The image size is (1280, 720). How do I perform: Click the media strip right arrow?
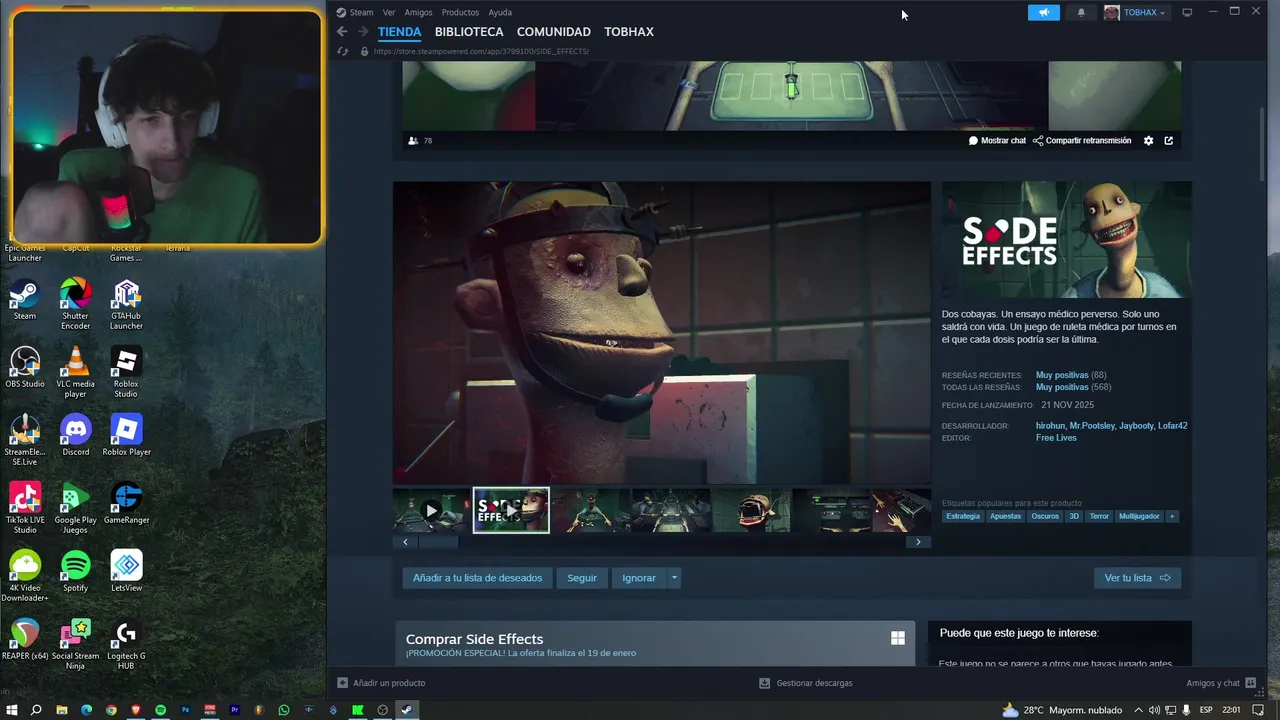918,542
